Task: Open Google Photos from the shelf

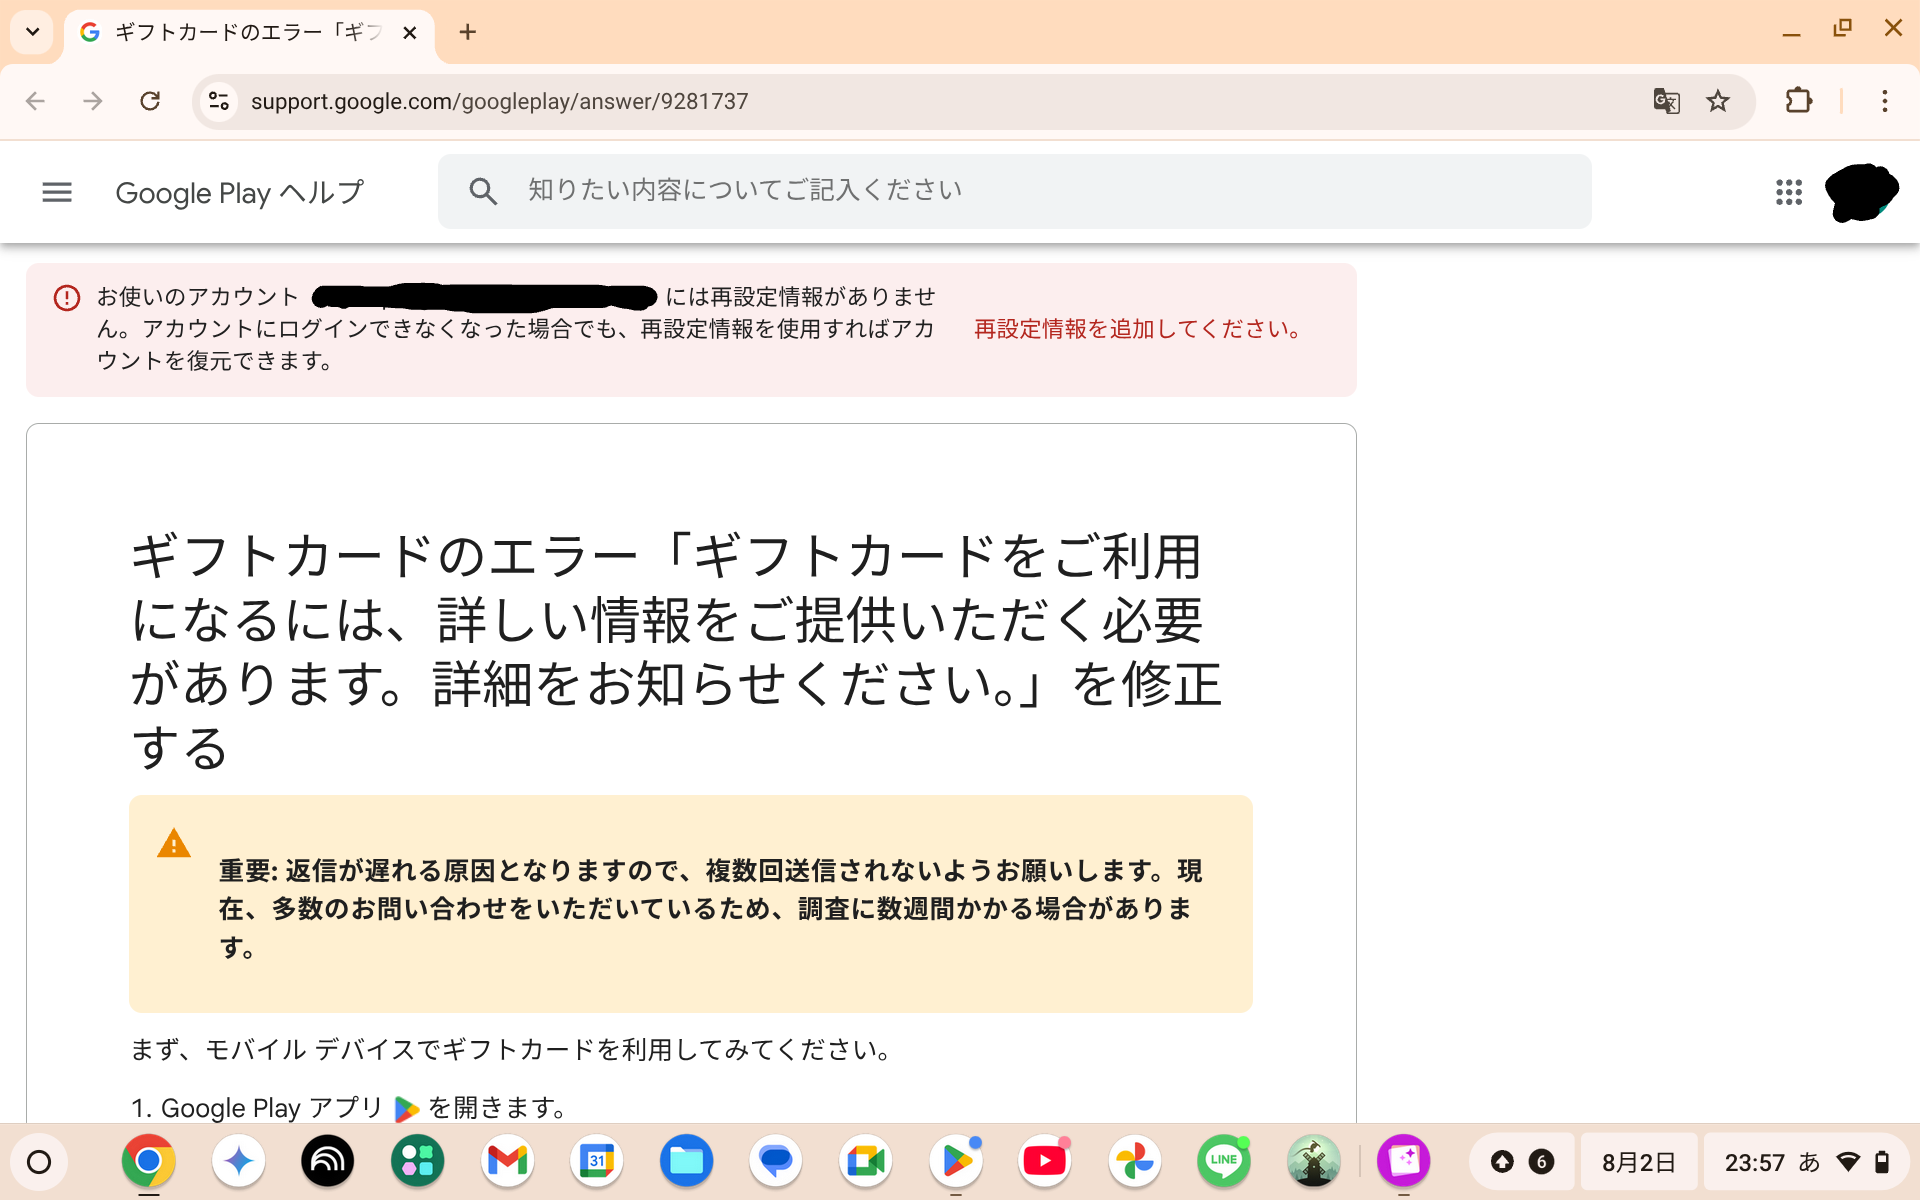Action: (x=1135, y=1161)
